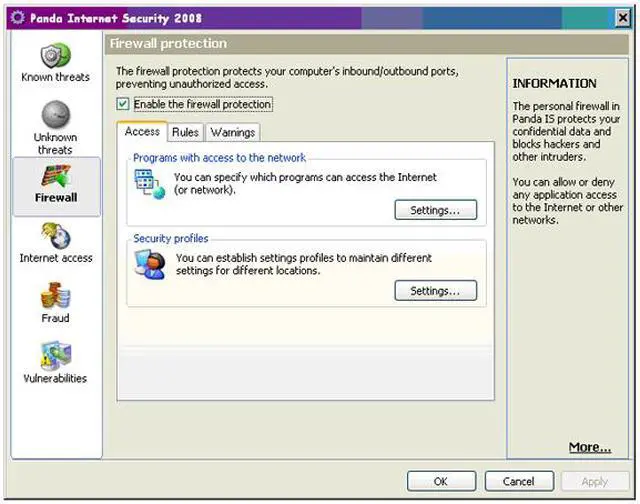Click the 'Programs with access to the network' heading

pos(219,158)
